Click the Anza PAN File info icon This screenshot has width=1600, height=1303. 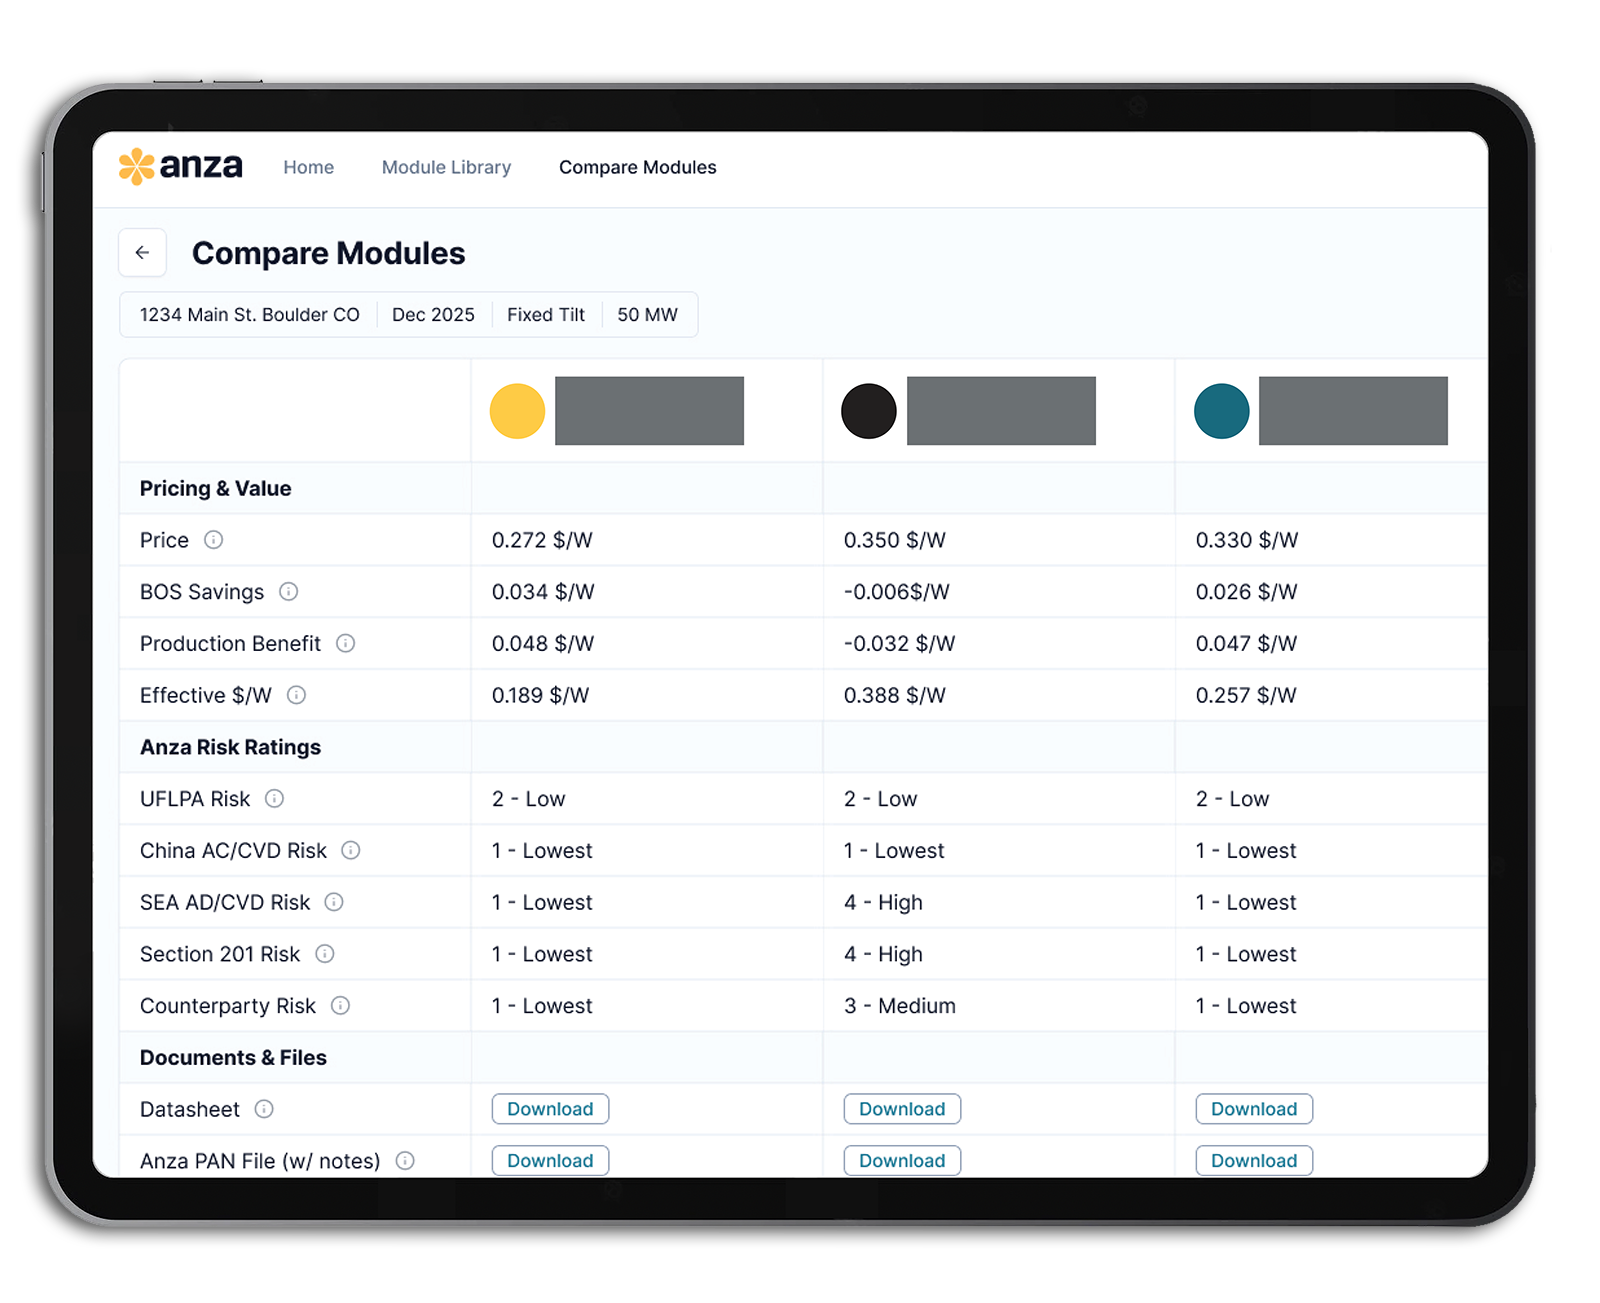click(405, 1161)
